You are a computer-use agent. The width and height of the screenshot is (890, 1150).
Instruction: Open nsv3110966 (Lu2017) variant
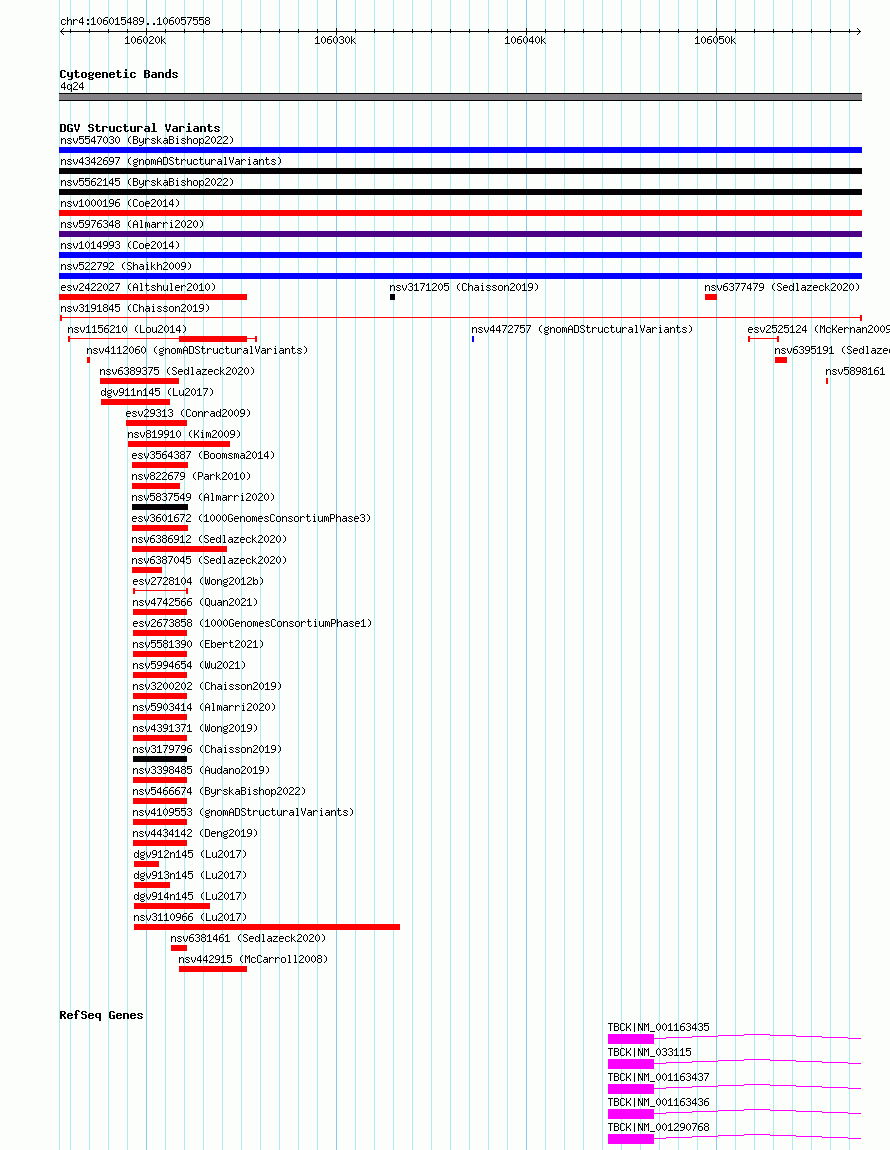click(x=190, y=918)
